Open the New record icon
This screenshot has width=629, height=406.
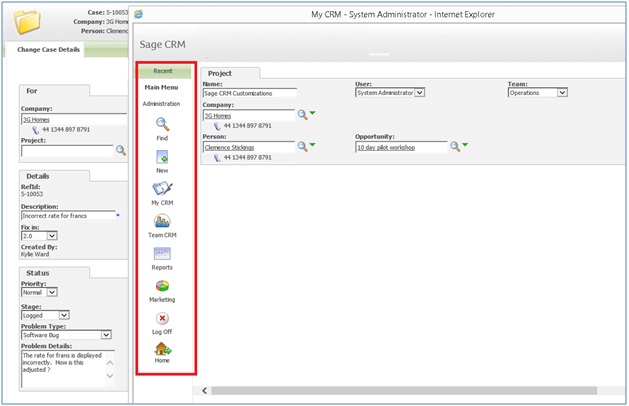click(x=162, y=157)
